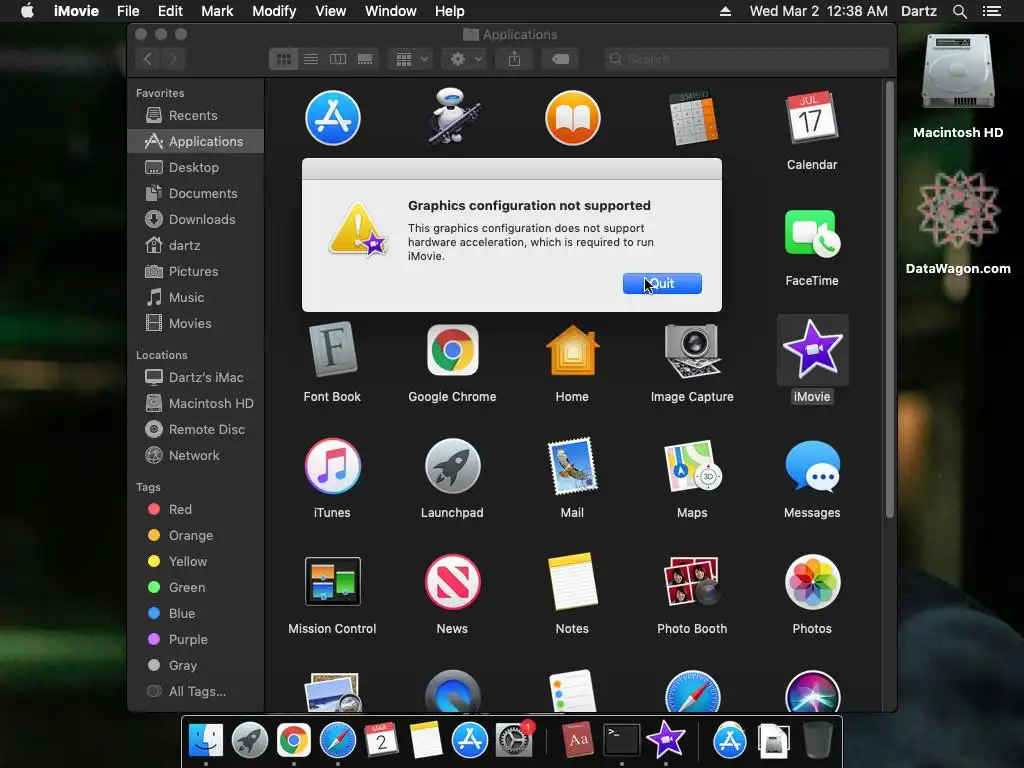Viewport: 1024px width, 768px height.
Task: Filter by the Green tag
Action: coord(195,588)
